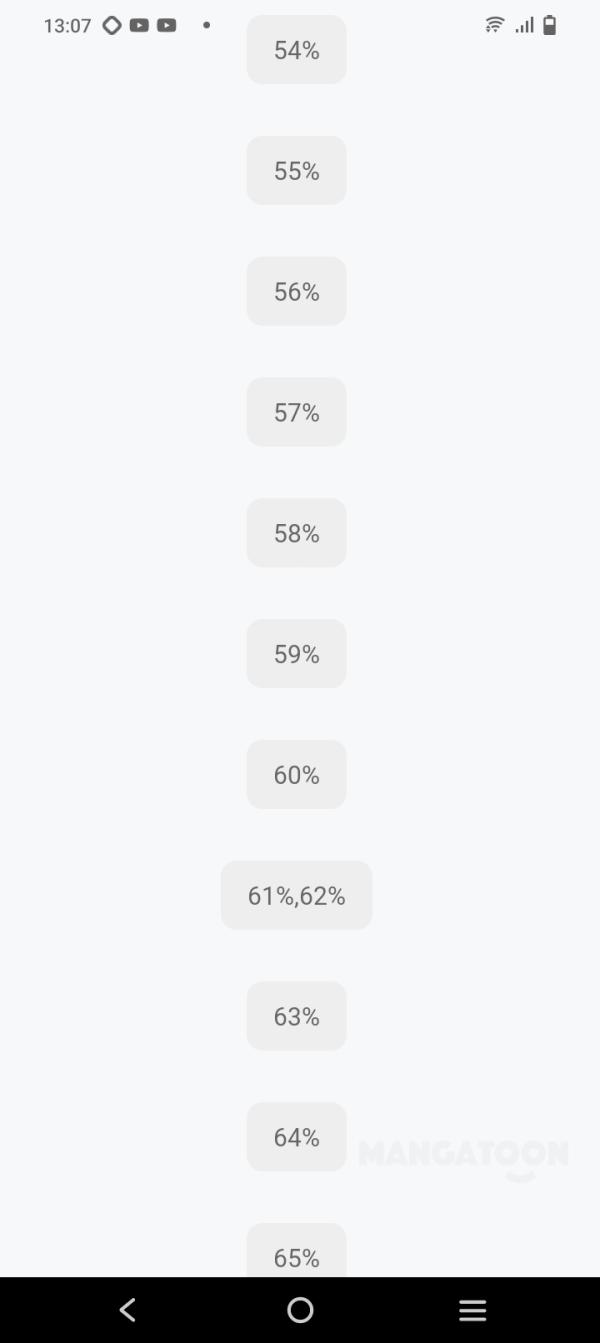This screenshot has width=600, height=1343.
Task: Select the 58% option
Action: click(x=296, y=533)
